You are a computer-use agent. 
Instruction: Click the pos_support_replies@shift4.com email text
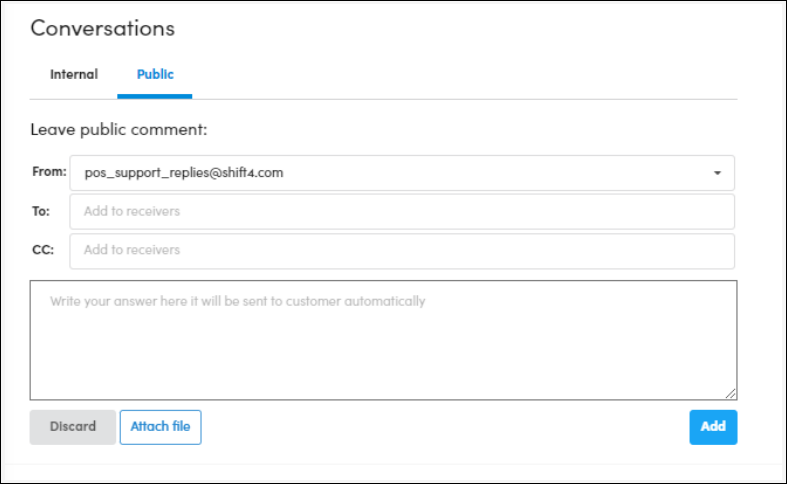(x=184, y=173)
